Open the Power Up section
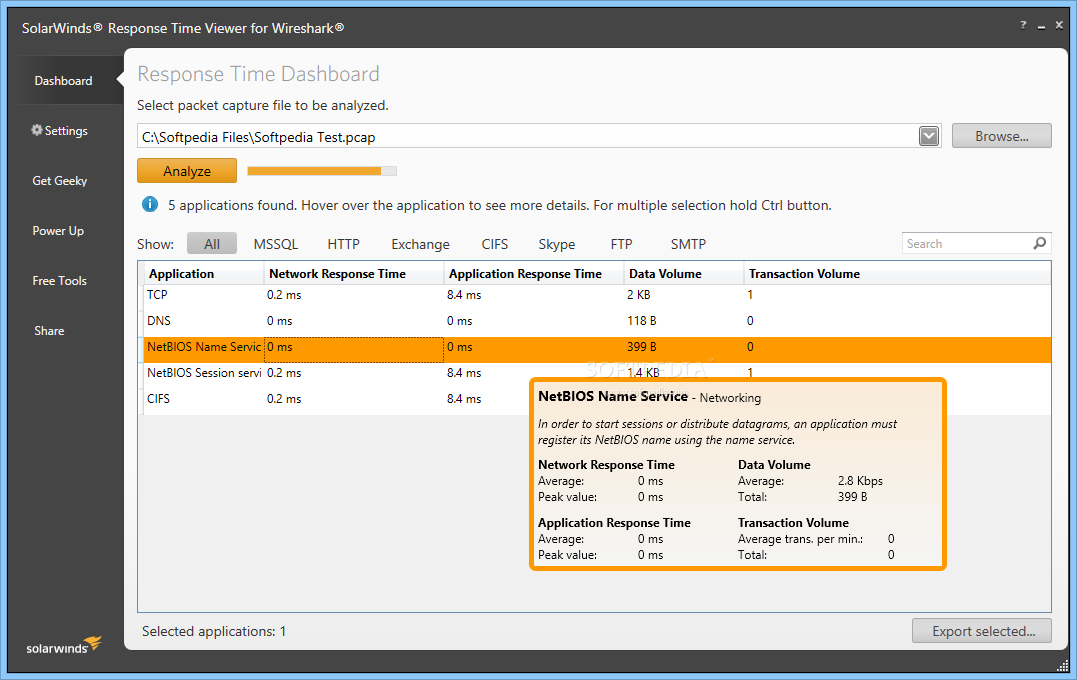The image size is (1077, 680). point(58,231)
